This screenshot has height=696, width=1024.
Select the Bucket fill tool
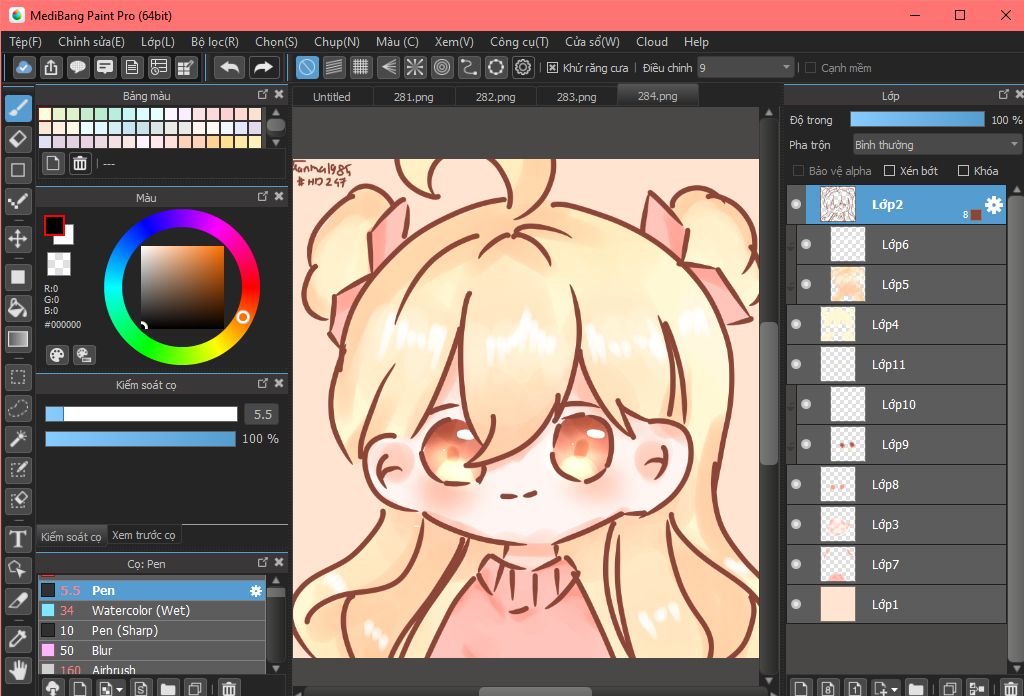tap(18, 308)
